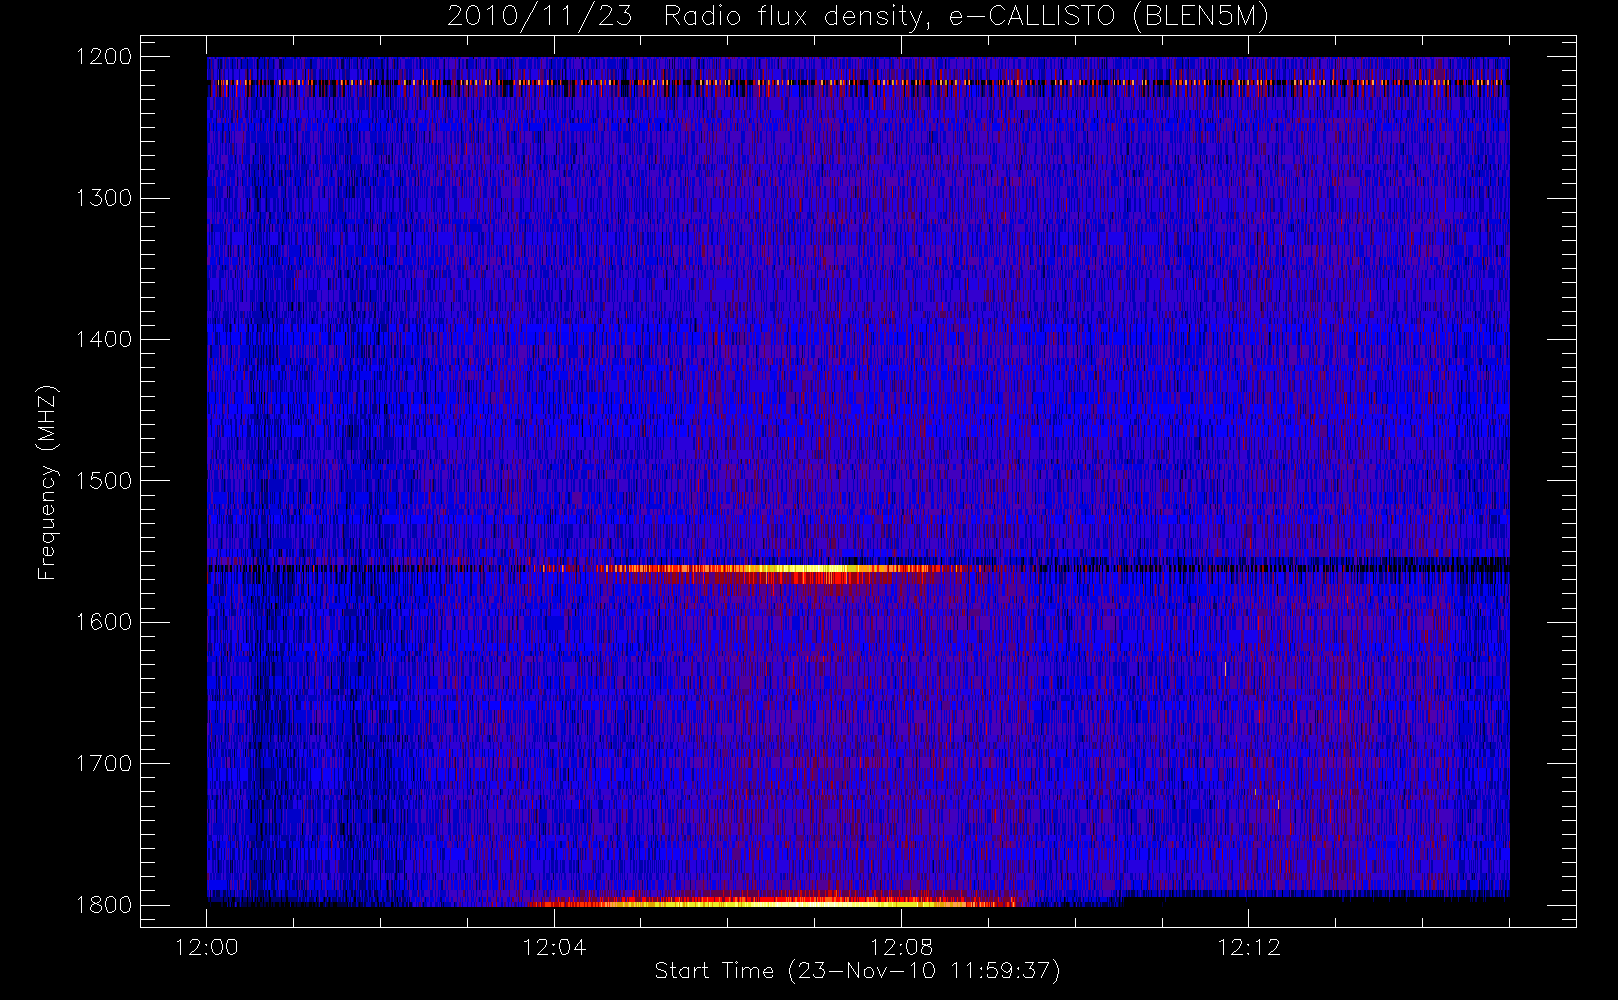This screenshot has width=1618, height=1000.
Task: Click the 'Frequency (MHZ)' axis label
Action: click(x=47, y=482)
